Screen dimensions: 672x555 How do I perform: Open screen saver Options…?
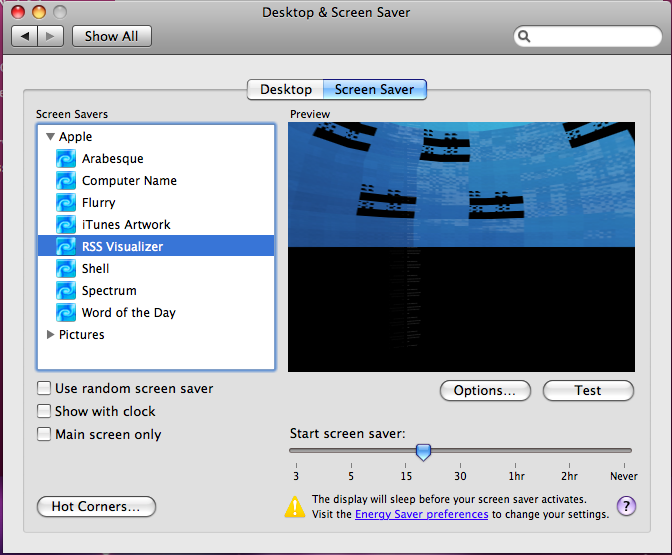pos(485,390)
